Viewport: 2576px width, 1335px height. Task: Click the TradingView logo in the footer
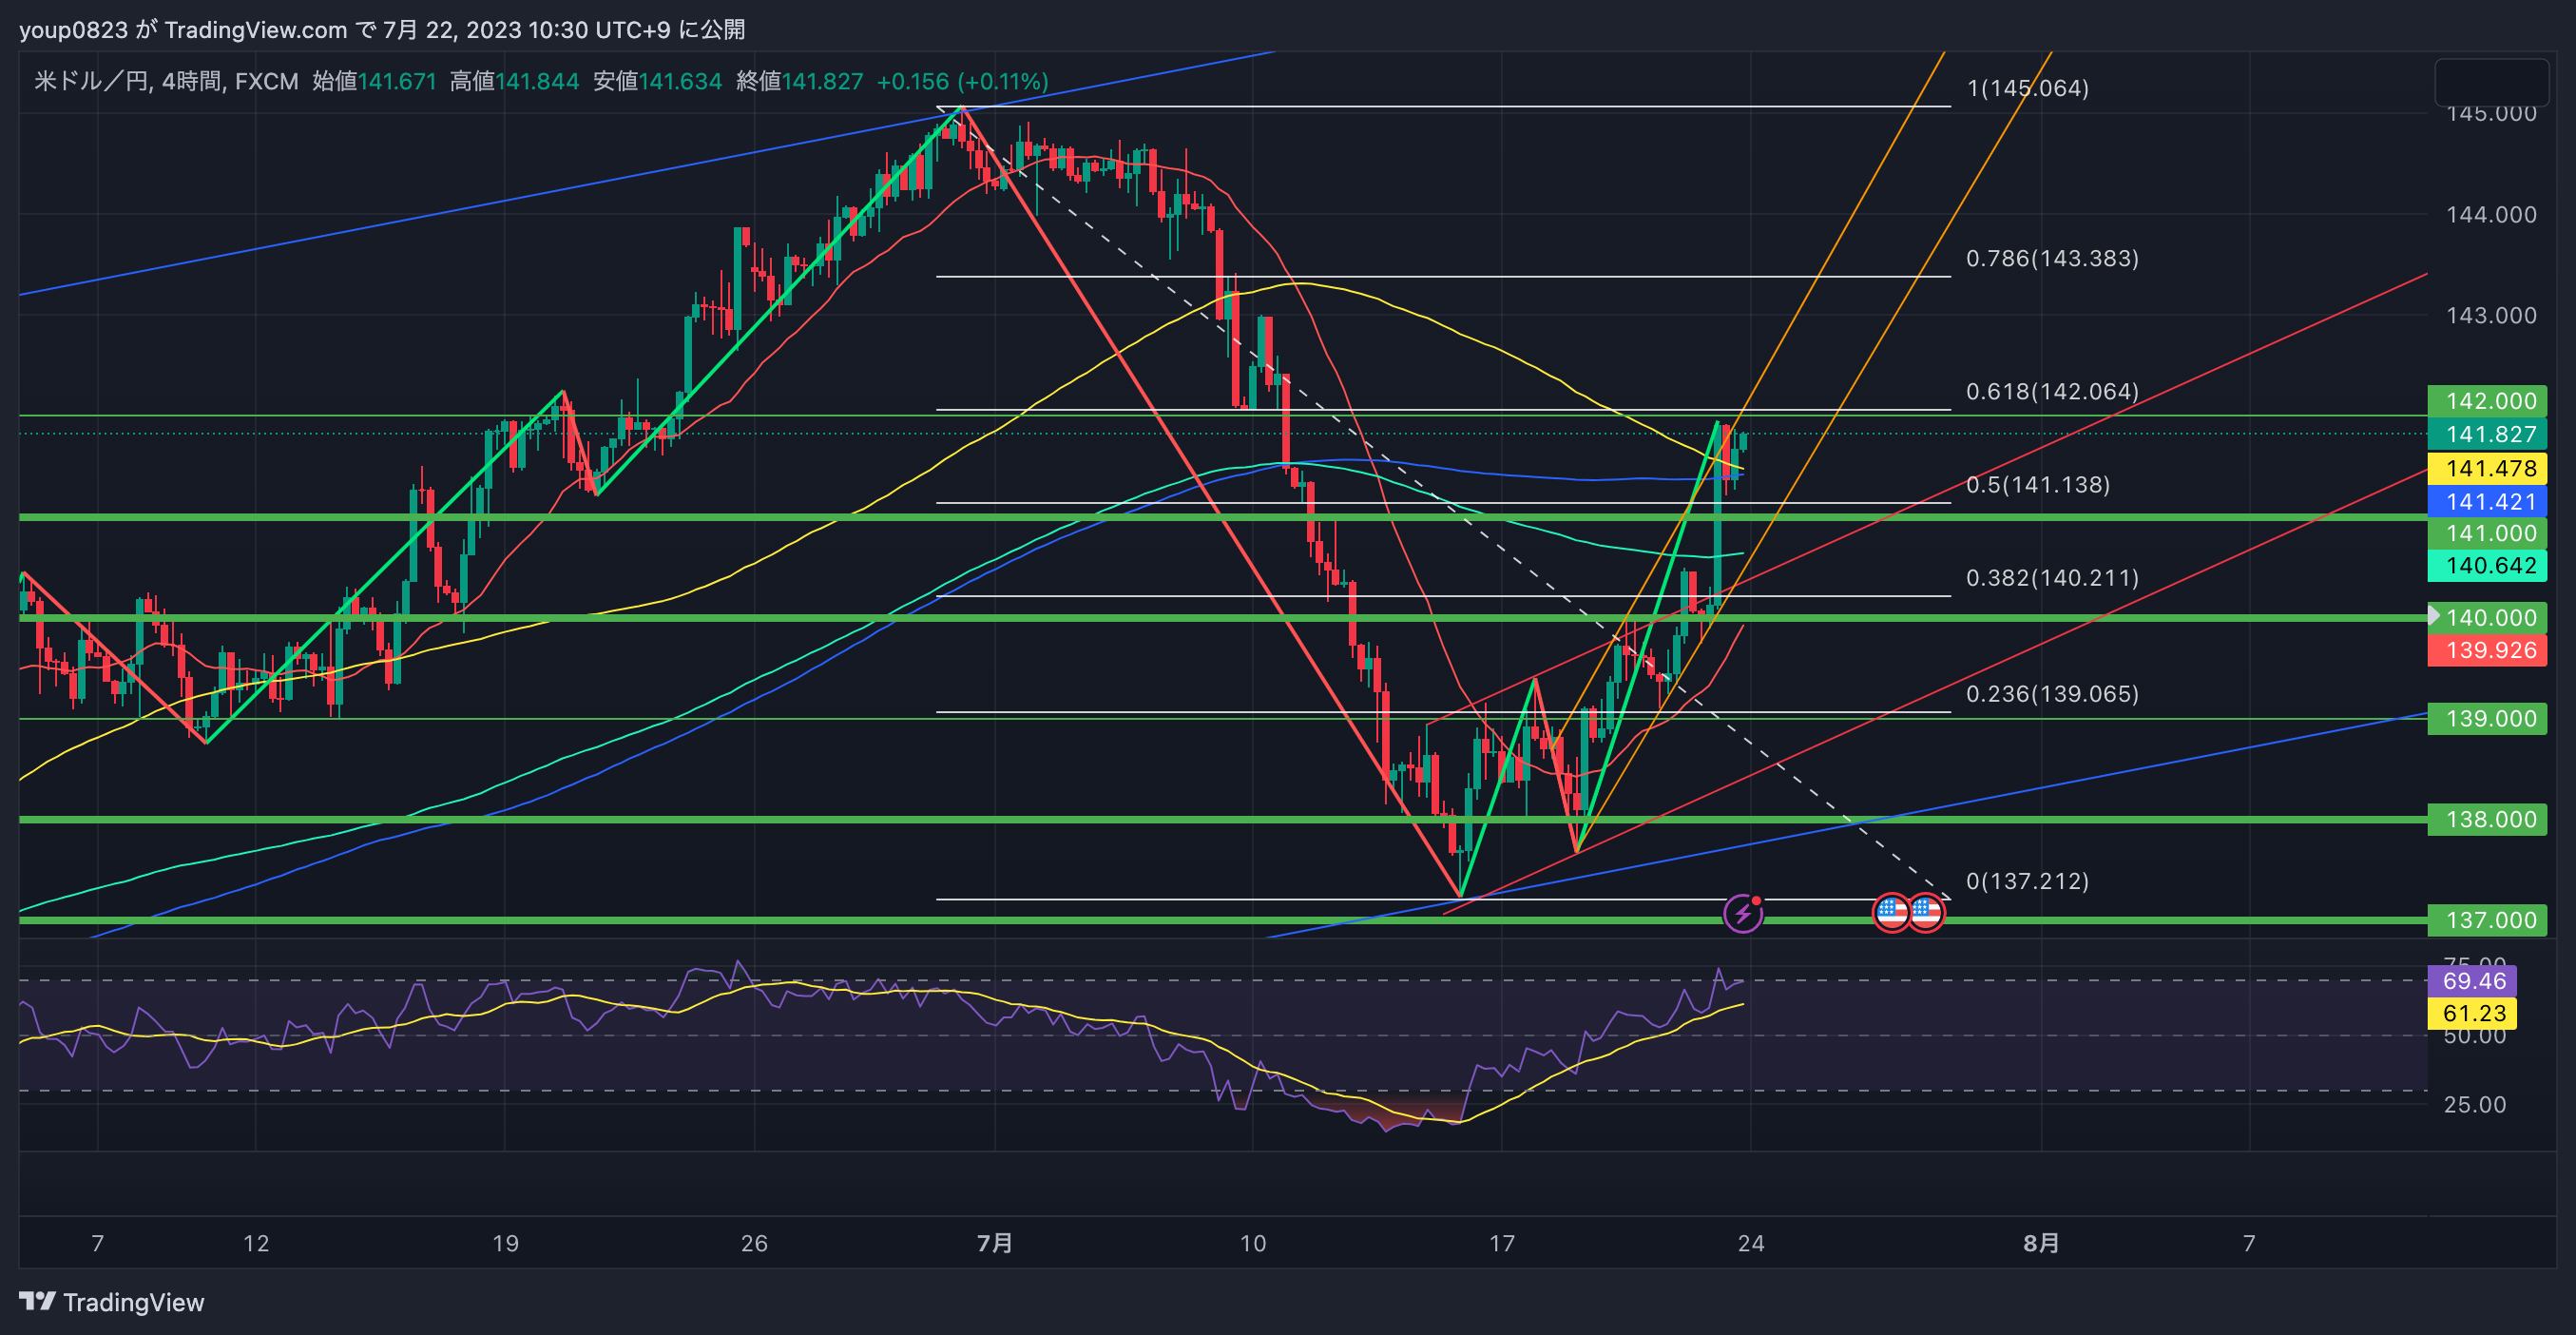tap(111, 1302)
